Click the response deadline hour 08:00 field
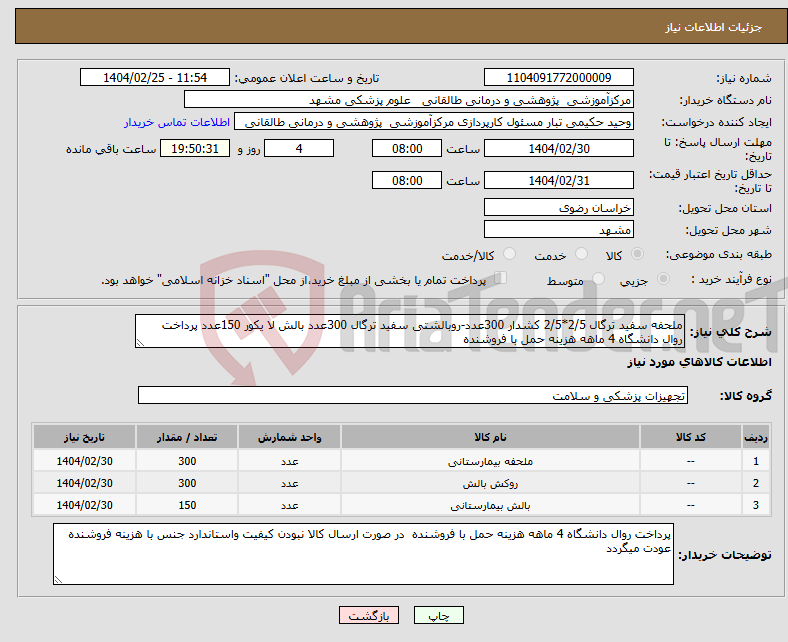This screenshot has width=788, height=642. [x=407, y=148]
